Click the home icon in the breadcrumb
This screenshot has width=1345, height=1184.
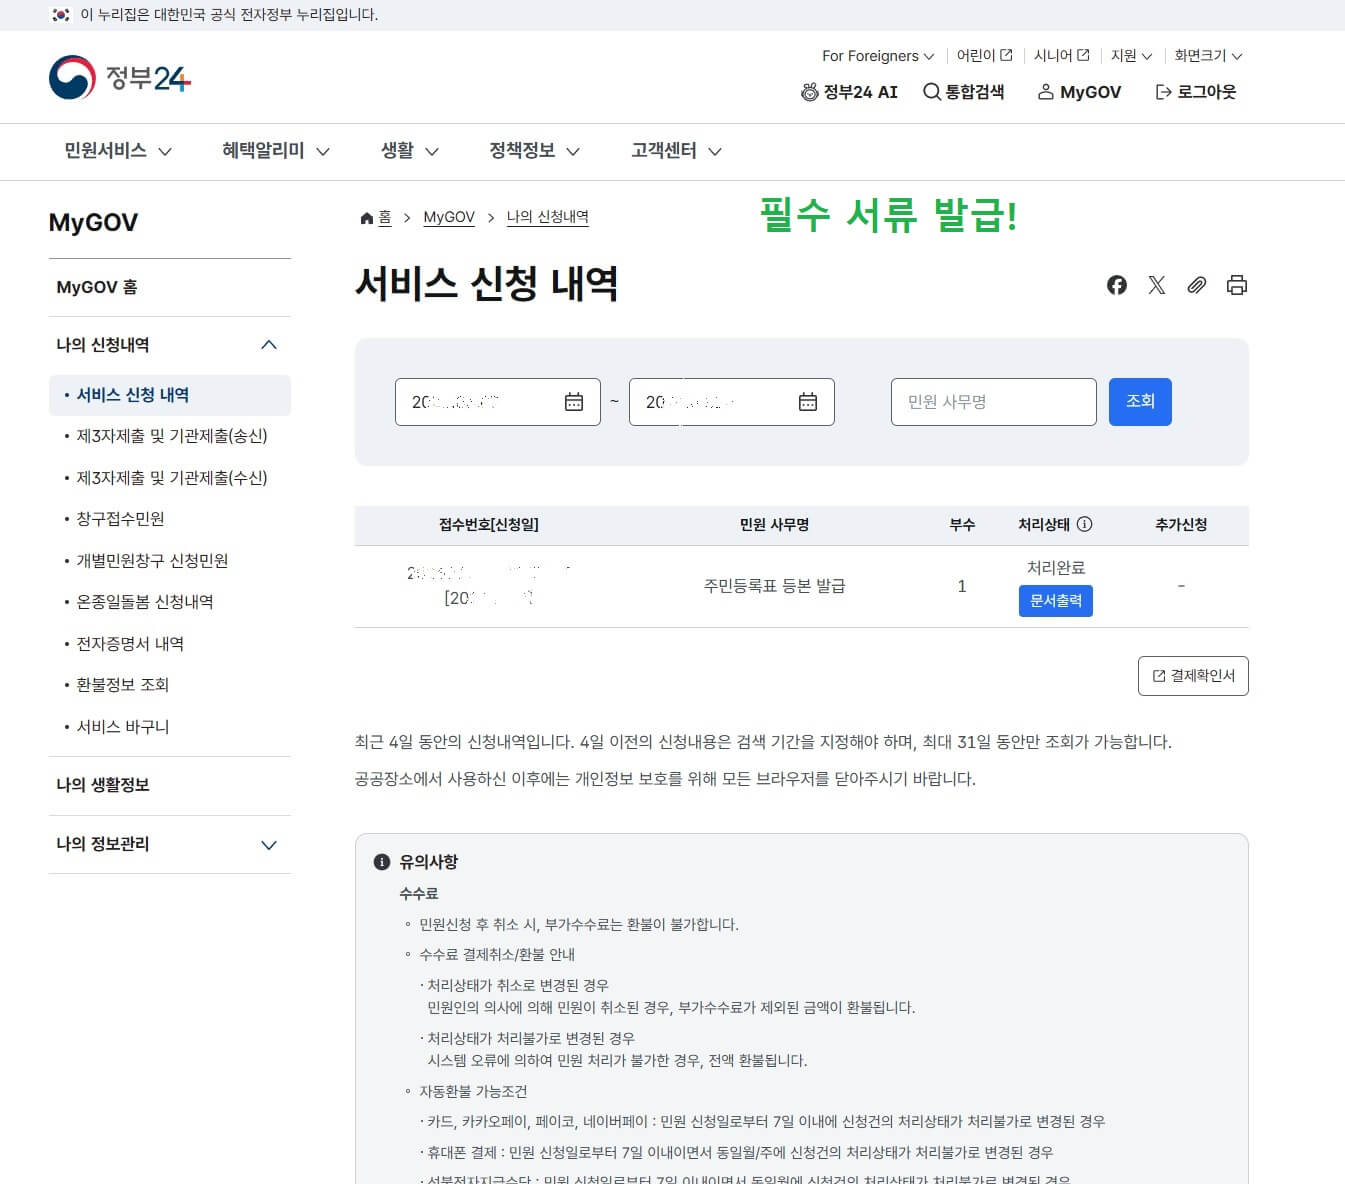pos(367,218)
